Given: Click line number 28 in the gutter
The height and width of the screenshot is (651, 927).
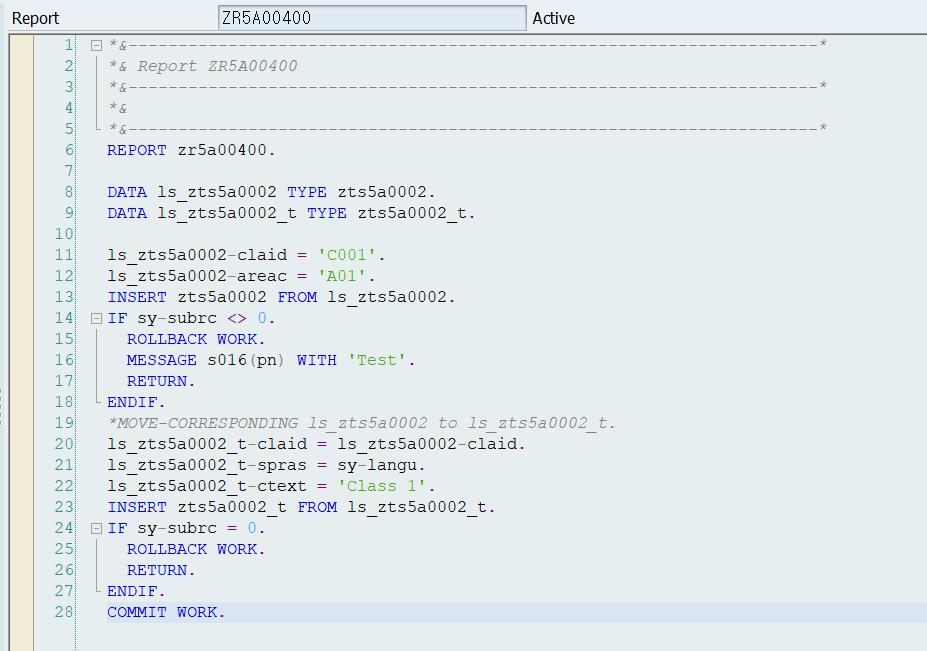Looking at the screenshot, I should point(64,612).
